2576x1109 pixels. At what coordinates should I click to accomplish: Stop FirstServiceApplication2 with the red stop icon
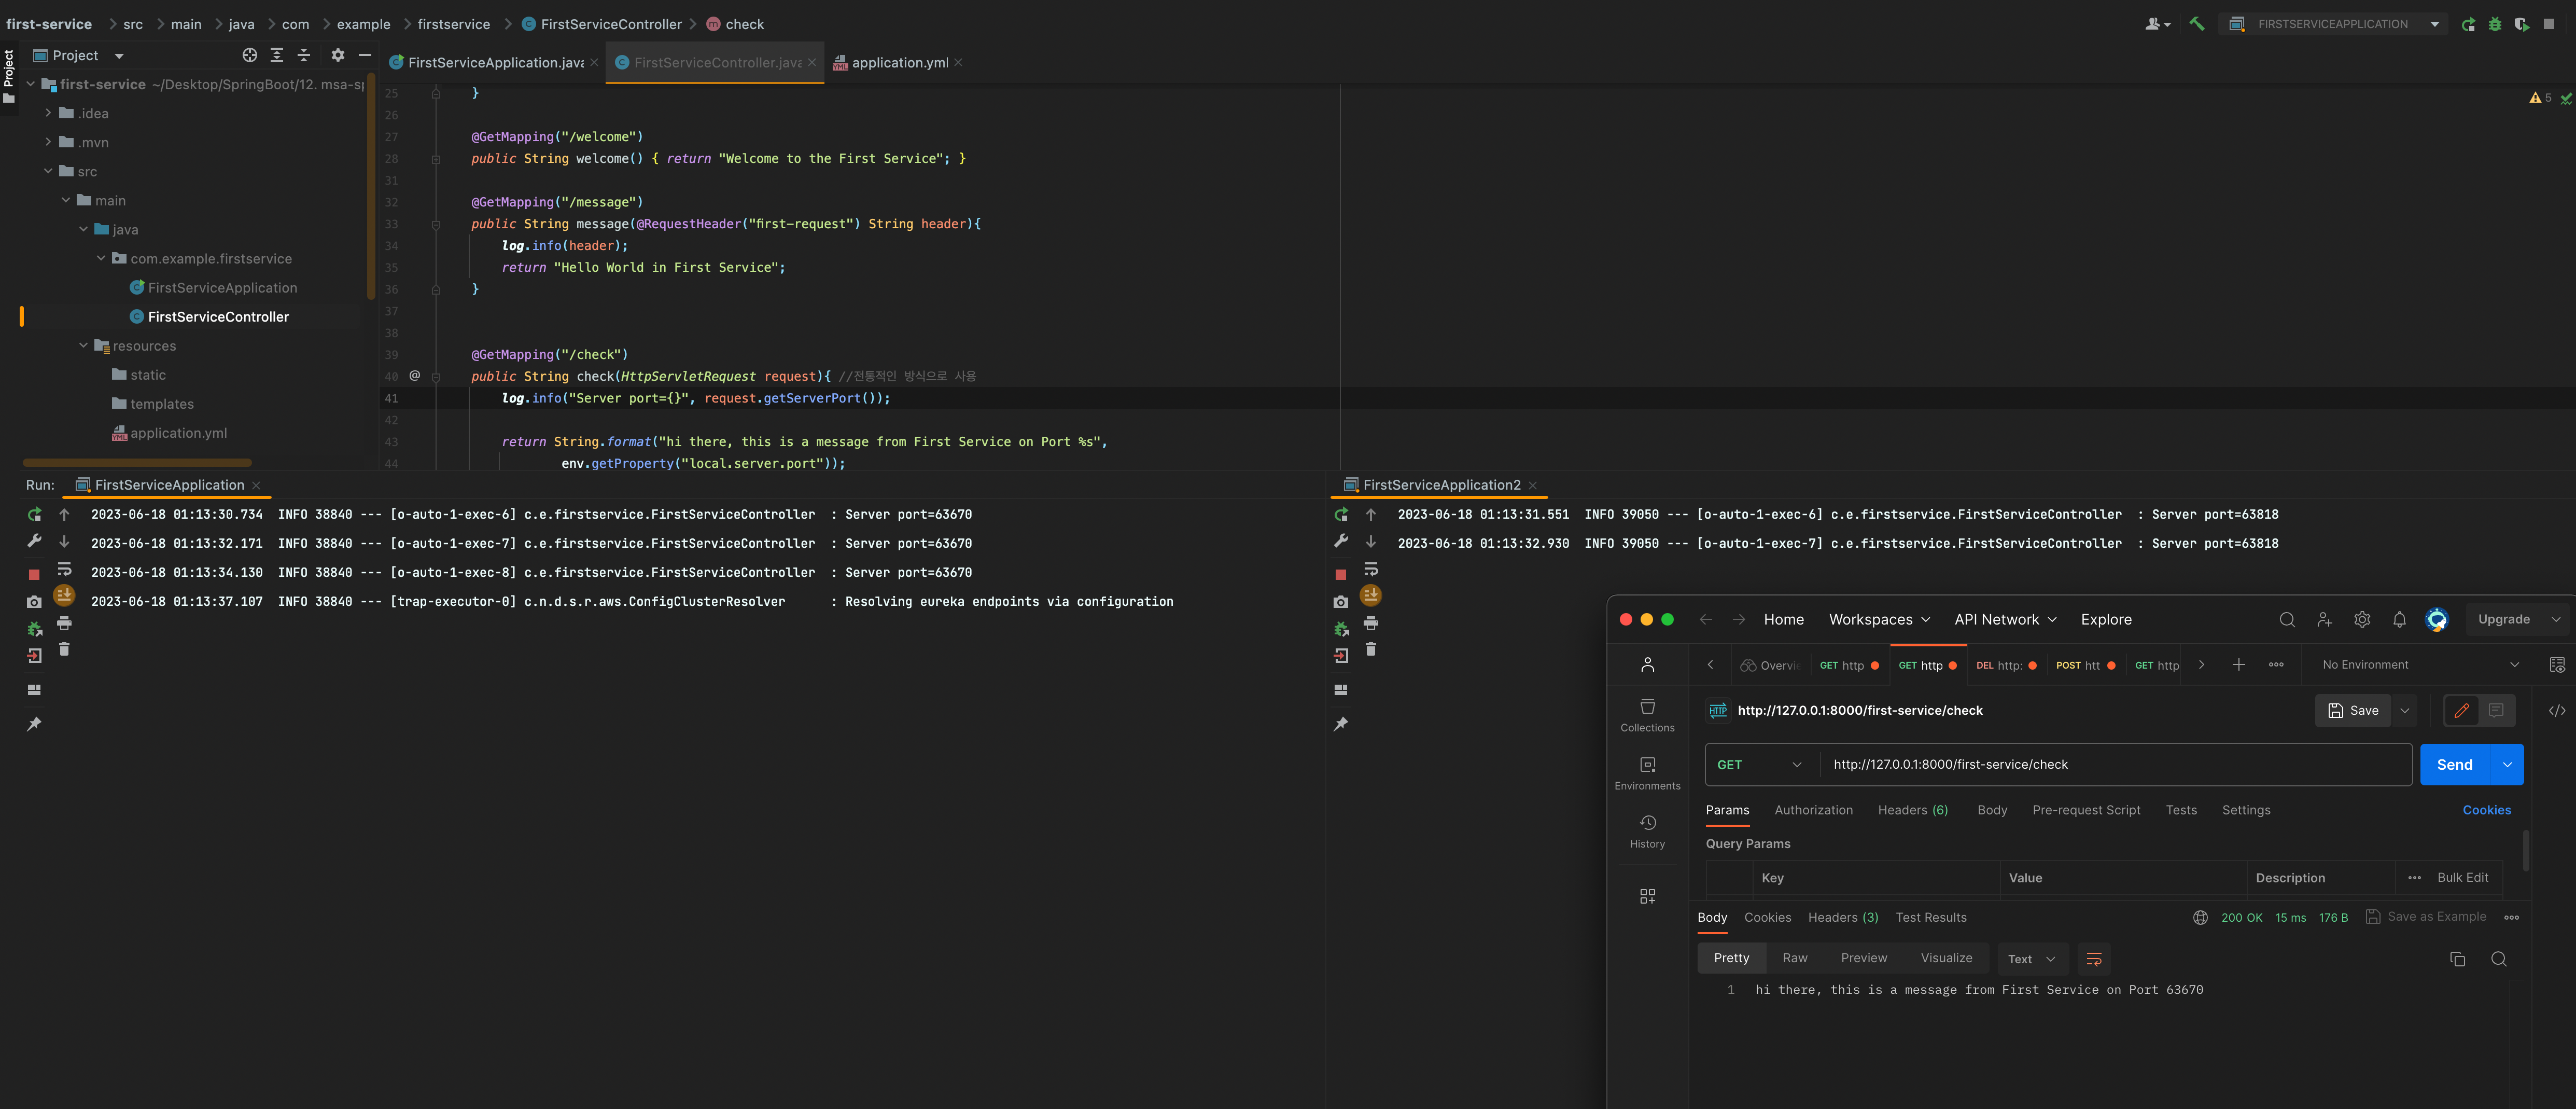click(1341, 574)
